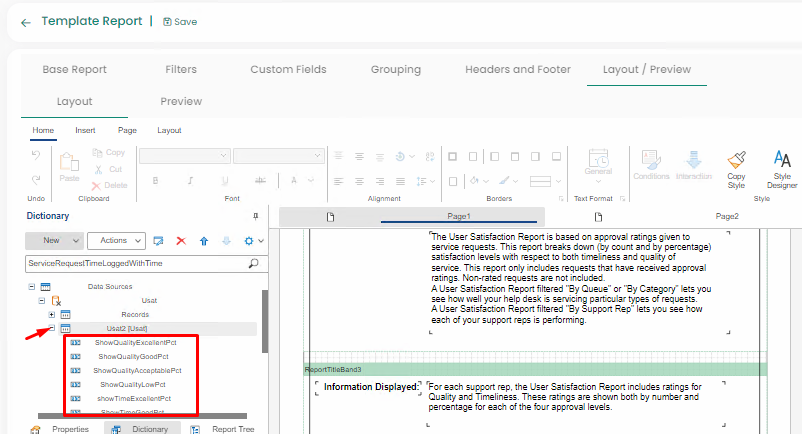Screen dimensions: 802x434
Task: Expand the Records tree node
Action: tap(52, 314)
